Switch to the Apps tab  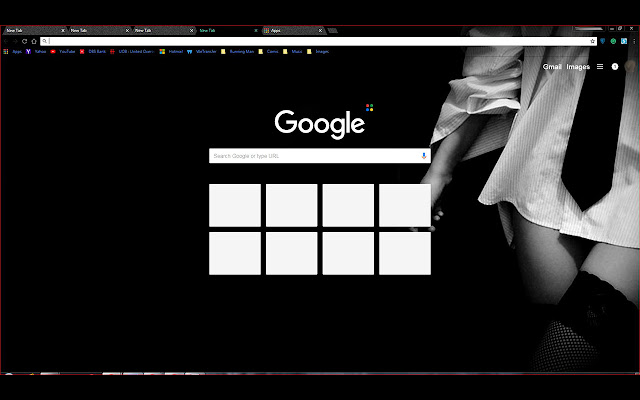click(292, 31)
